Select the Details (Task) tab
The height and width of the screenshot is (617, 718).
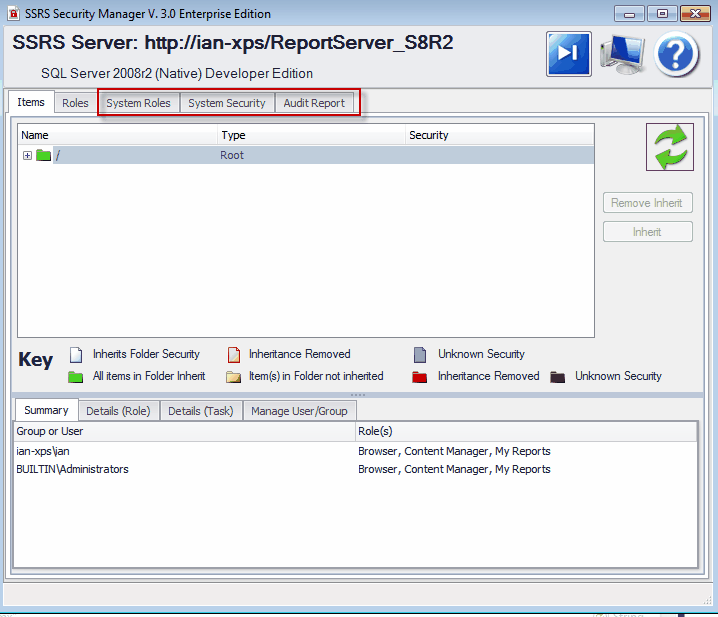pos(201,411)
